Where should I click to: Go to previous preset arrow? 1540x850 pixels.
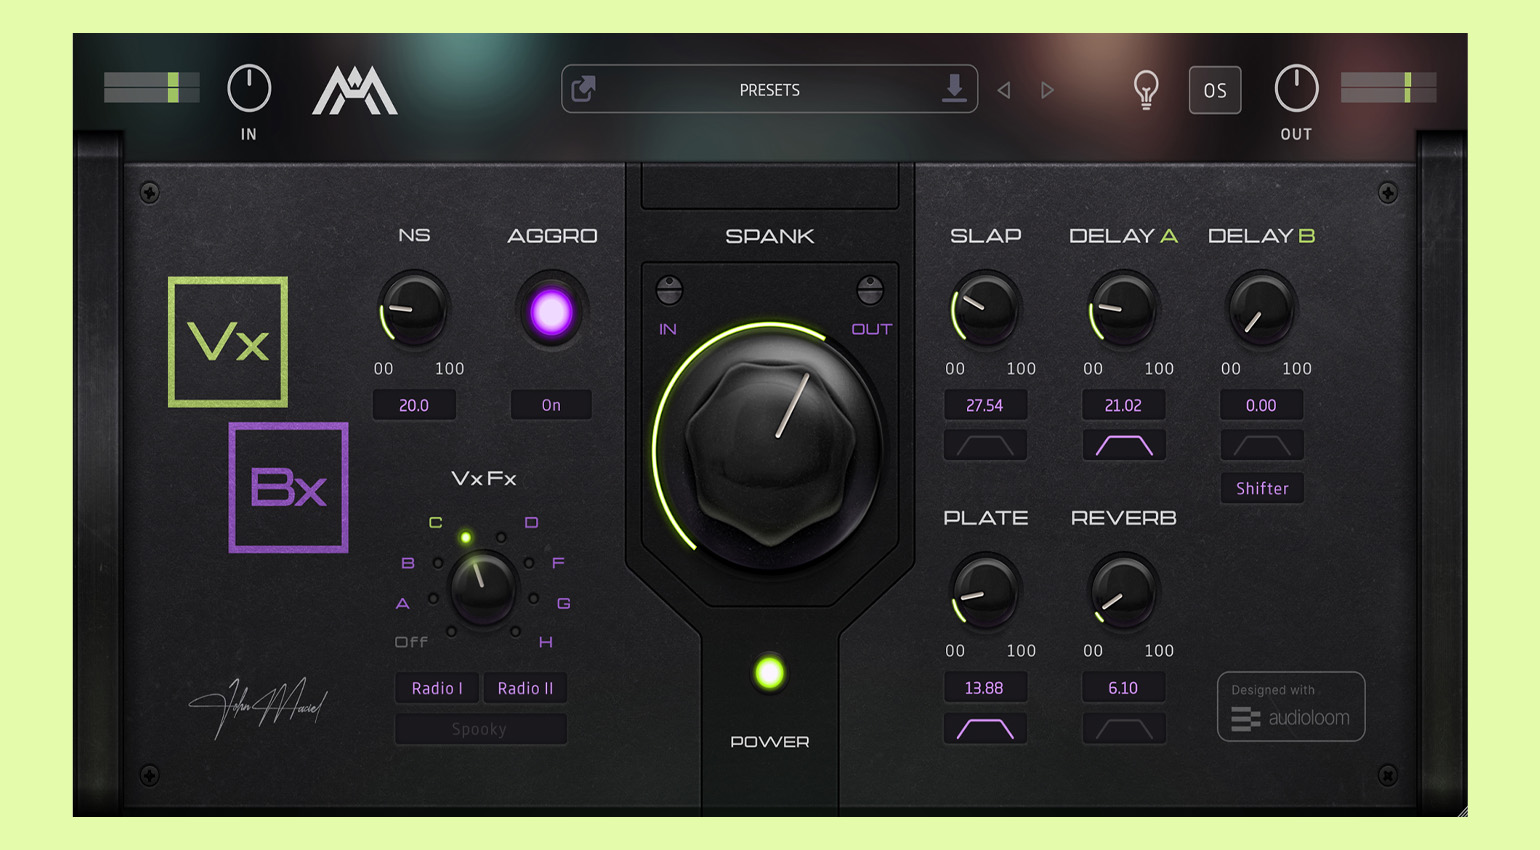[1004, 90]
